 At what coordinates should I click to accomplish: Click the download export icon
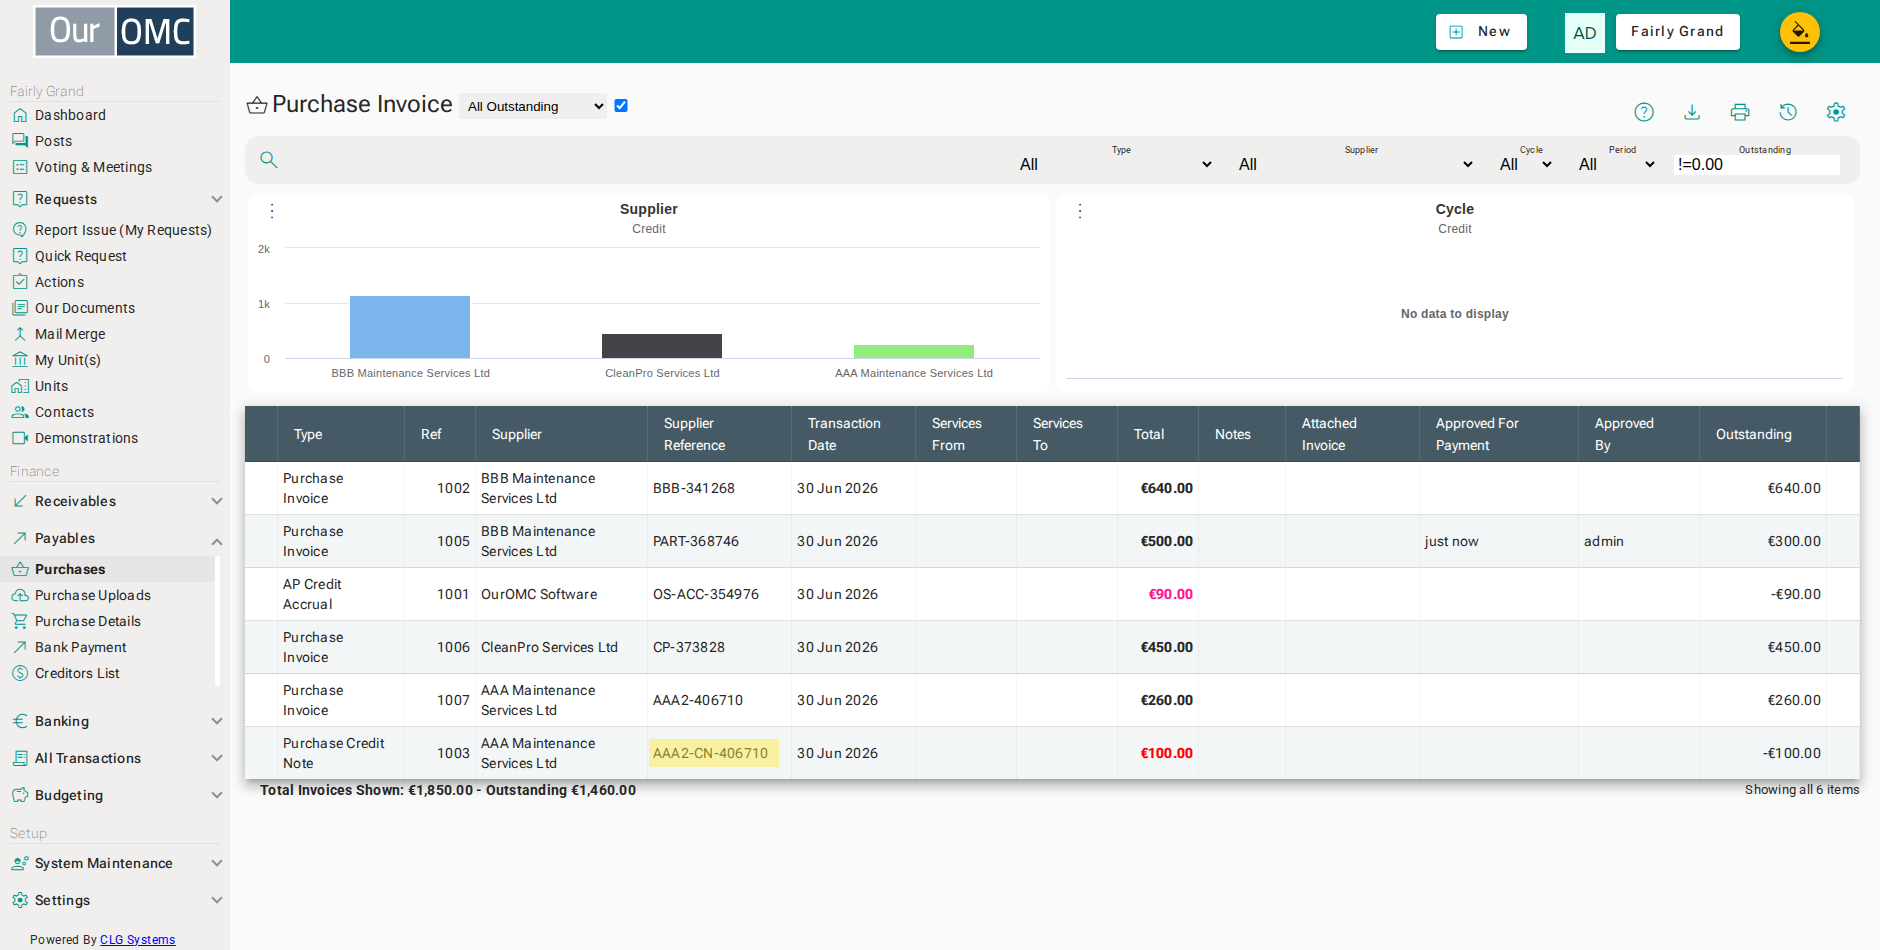click(x=1692, y=112)
